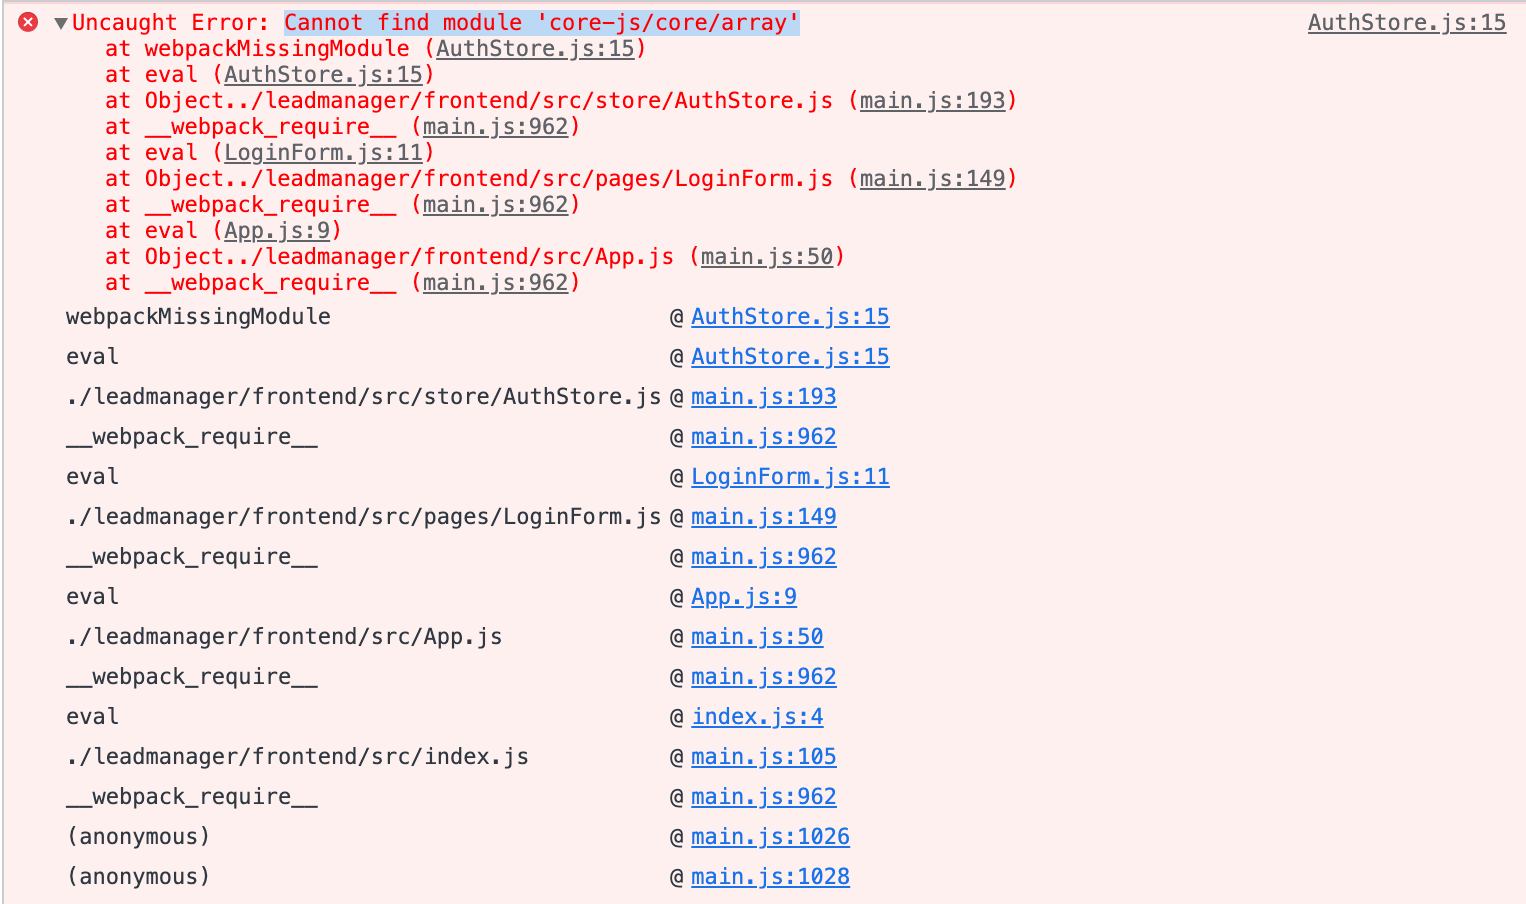Screen dimensions: 1526x904
Task: Click black call frame "./leadmanager/frontend/src/store/AuthStore.js"
Action: pyautogui.click(x=363, y=396)
